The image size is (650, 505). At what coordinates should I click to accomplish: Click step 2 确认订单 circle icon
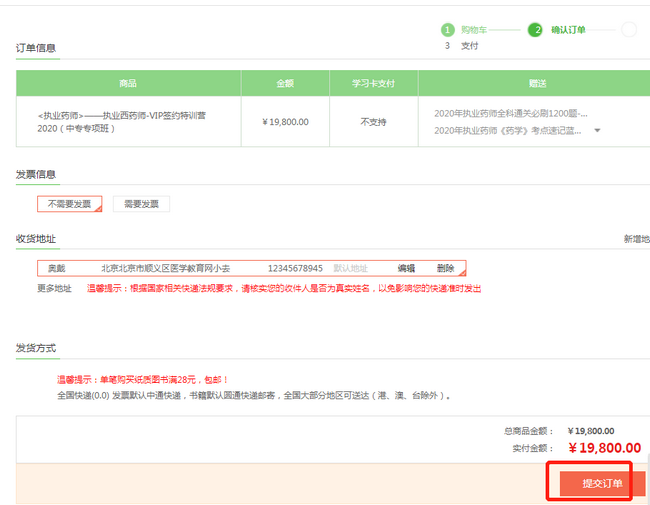point(535,30)
